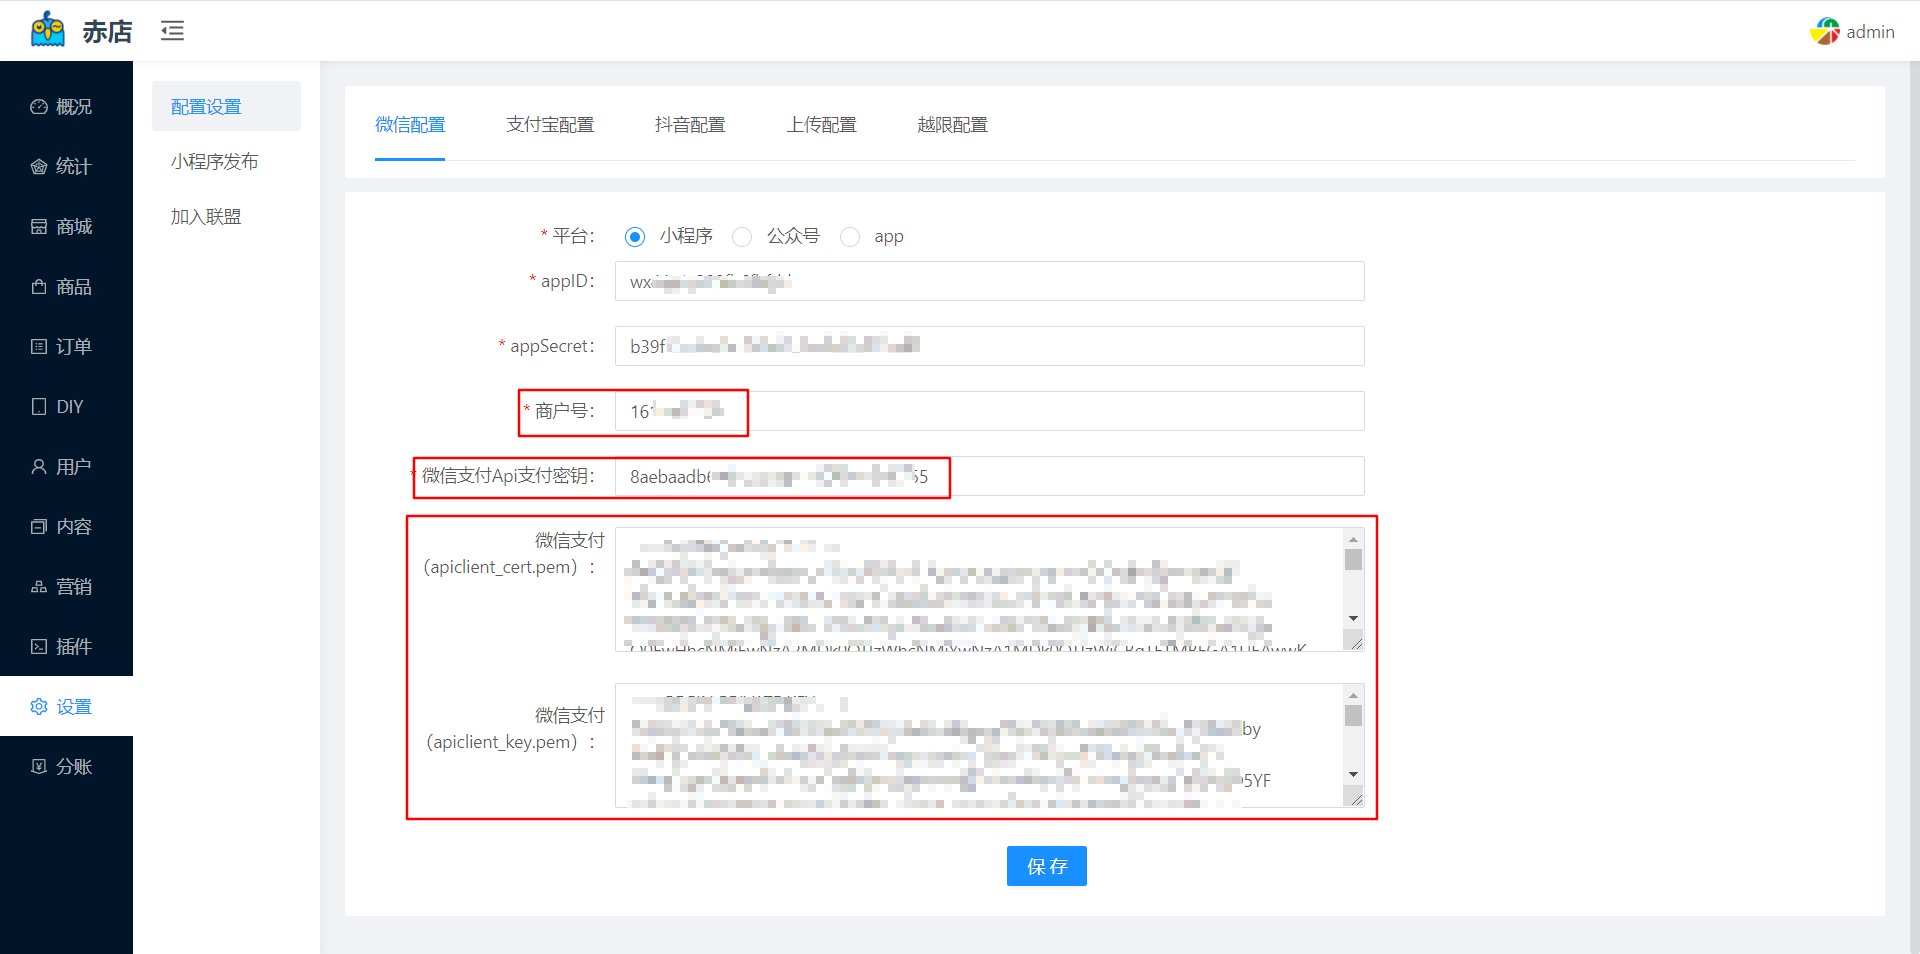Viewport: 1920px width, 954px height.
Task: Click cert.pem textarea scroll up arrow
Action: pos(1353,539)
